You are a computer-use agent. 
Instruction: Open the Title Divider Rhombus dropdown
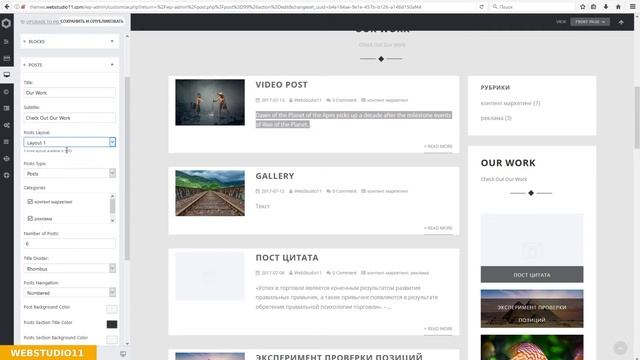click(70, 269)
